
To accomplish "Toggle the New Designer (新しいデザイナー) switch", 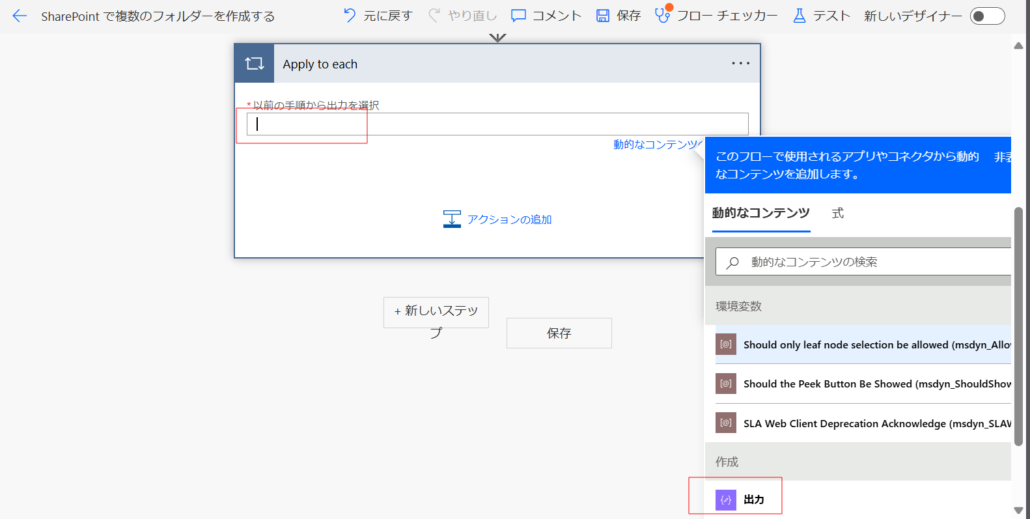I will [x=987, y=16].
